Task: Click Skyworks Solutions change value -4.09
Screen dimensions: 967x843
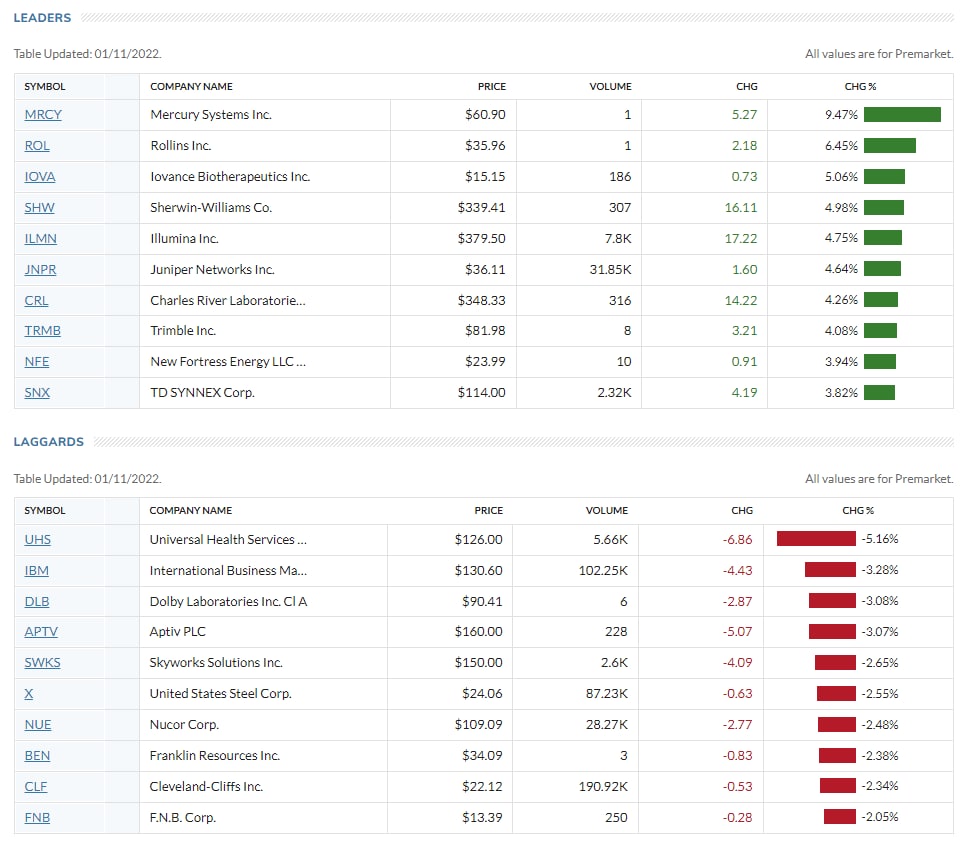Action: point(738,662)
